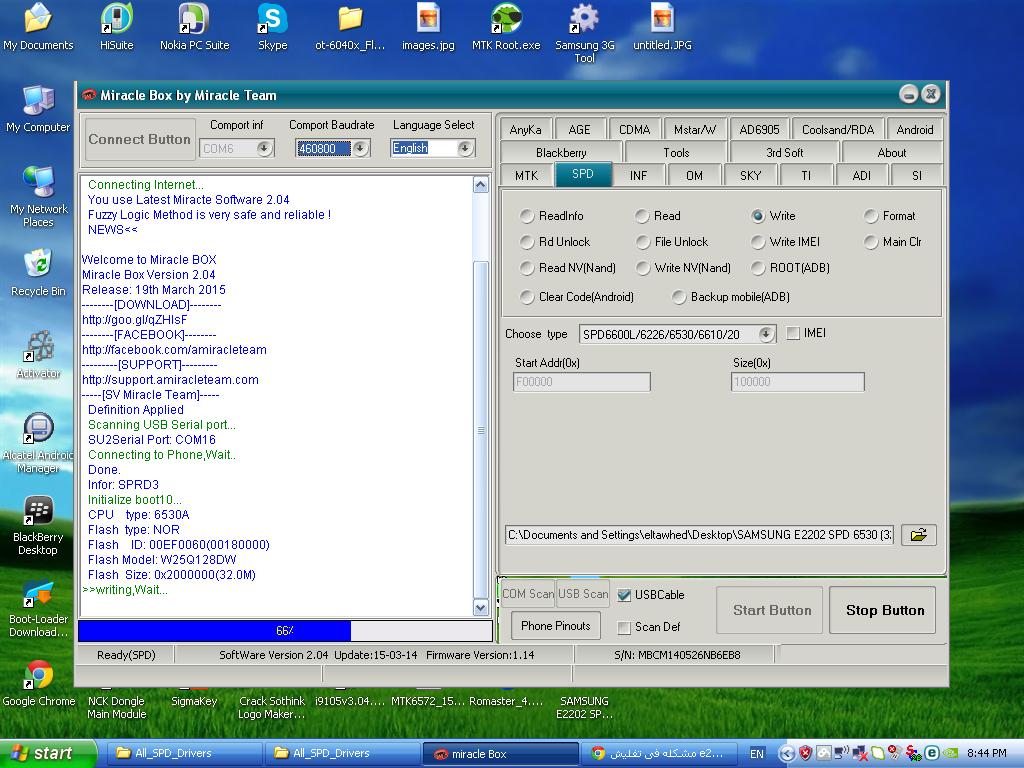Open the Android tab

click(x=914, y=129)
